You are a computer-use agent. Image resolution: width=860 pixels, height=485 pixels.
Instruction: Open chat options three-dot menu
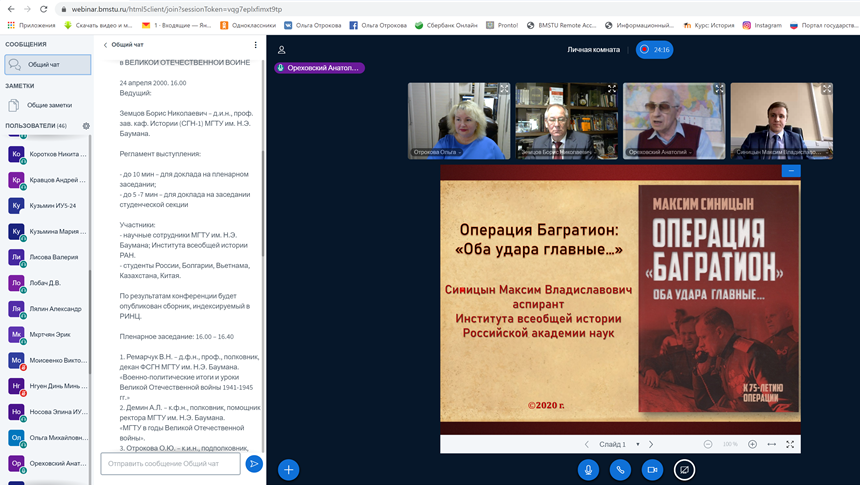click(255, 45)
